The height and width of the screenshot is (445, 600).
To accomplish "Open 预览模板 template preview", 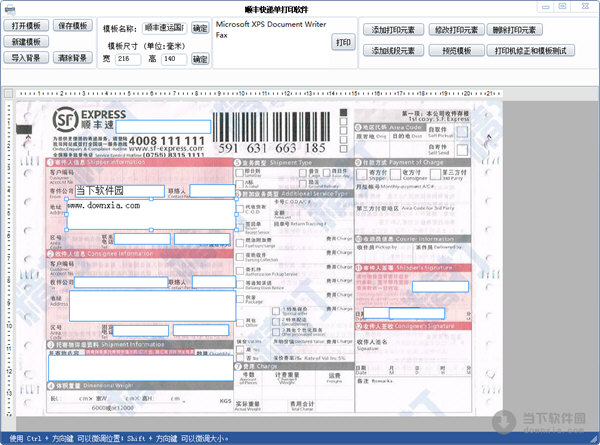I will 457,51.
